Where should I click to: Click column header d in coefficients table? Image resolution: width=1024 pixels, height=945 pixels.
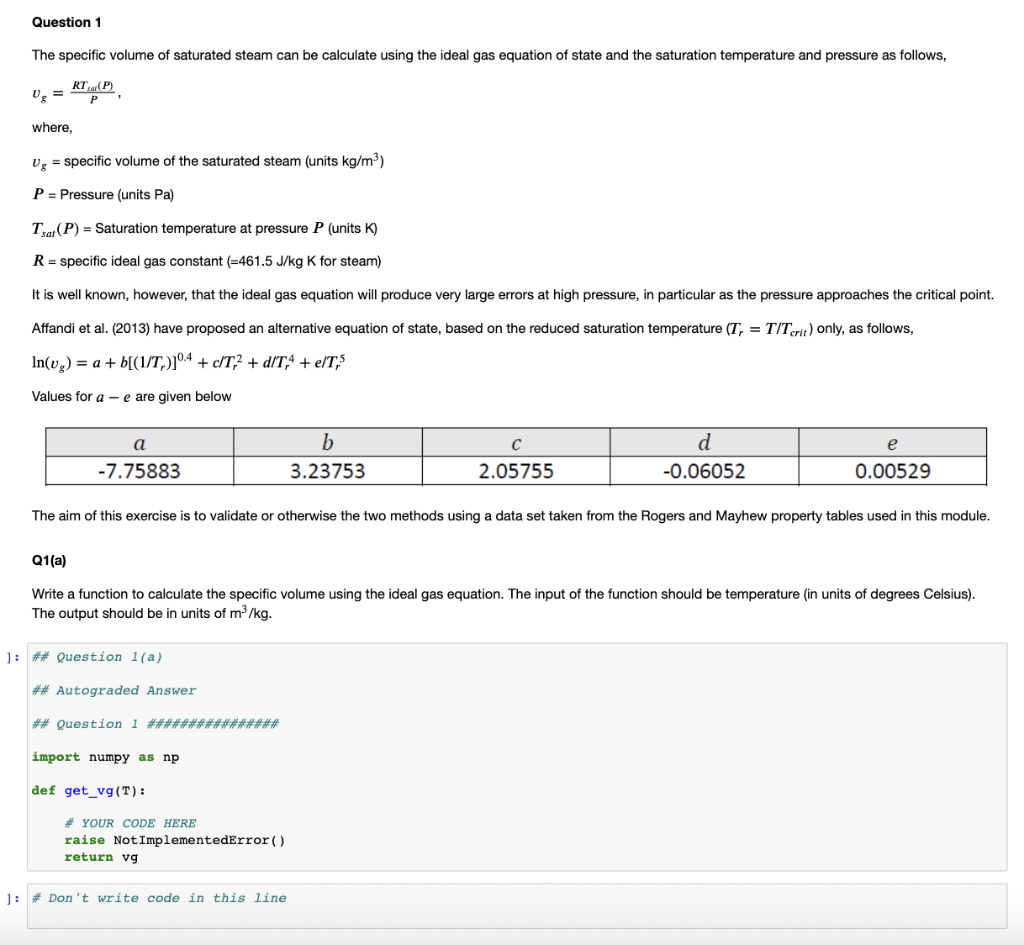[704, 443]
